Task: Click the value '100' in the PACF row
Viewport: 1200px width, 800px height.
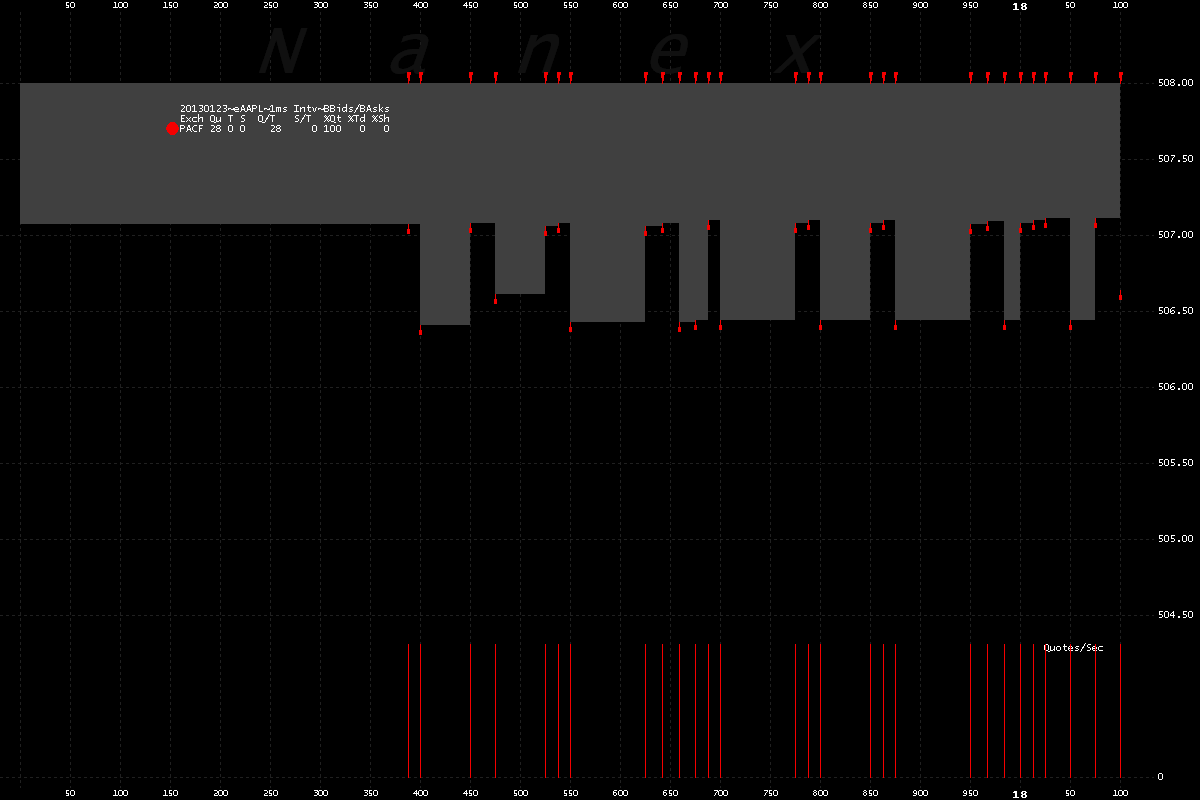Action: (x=333, y=129)
